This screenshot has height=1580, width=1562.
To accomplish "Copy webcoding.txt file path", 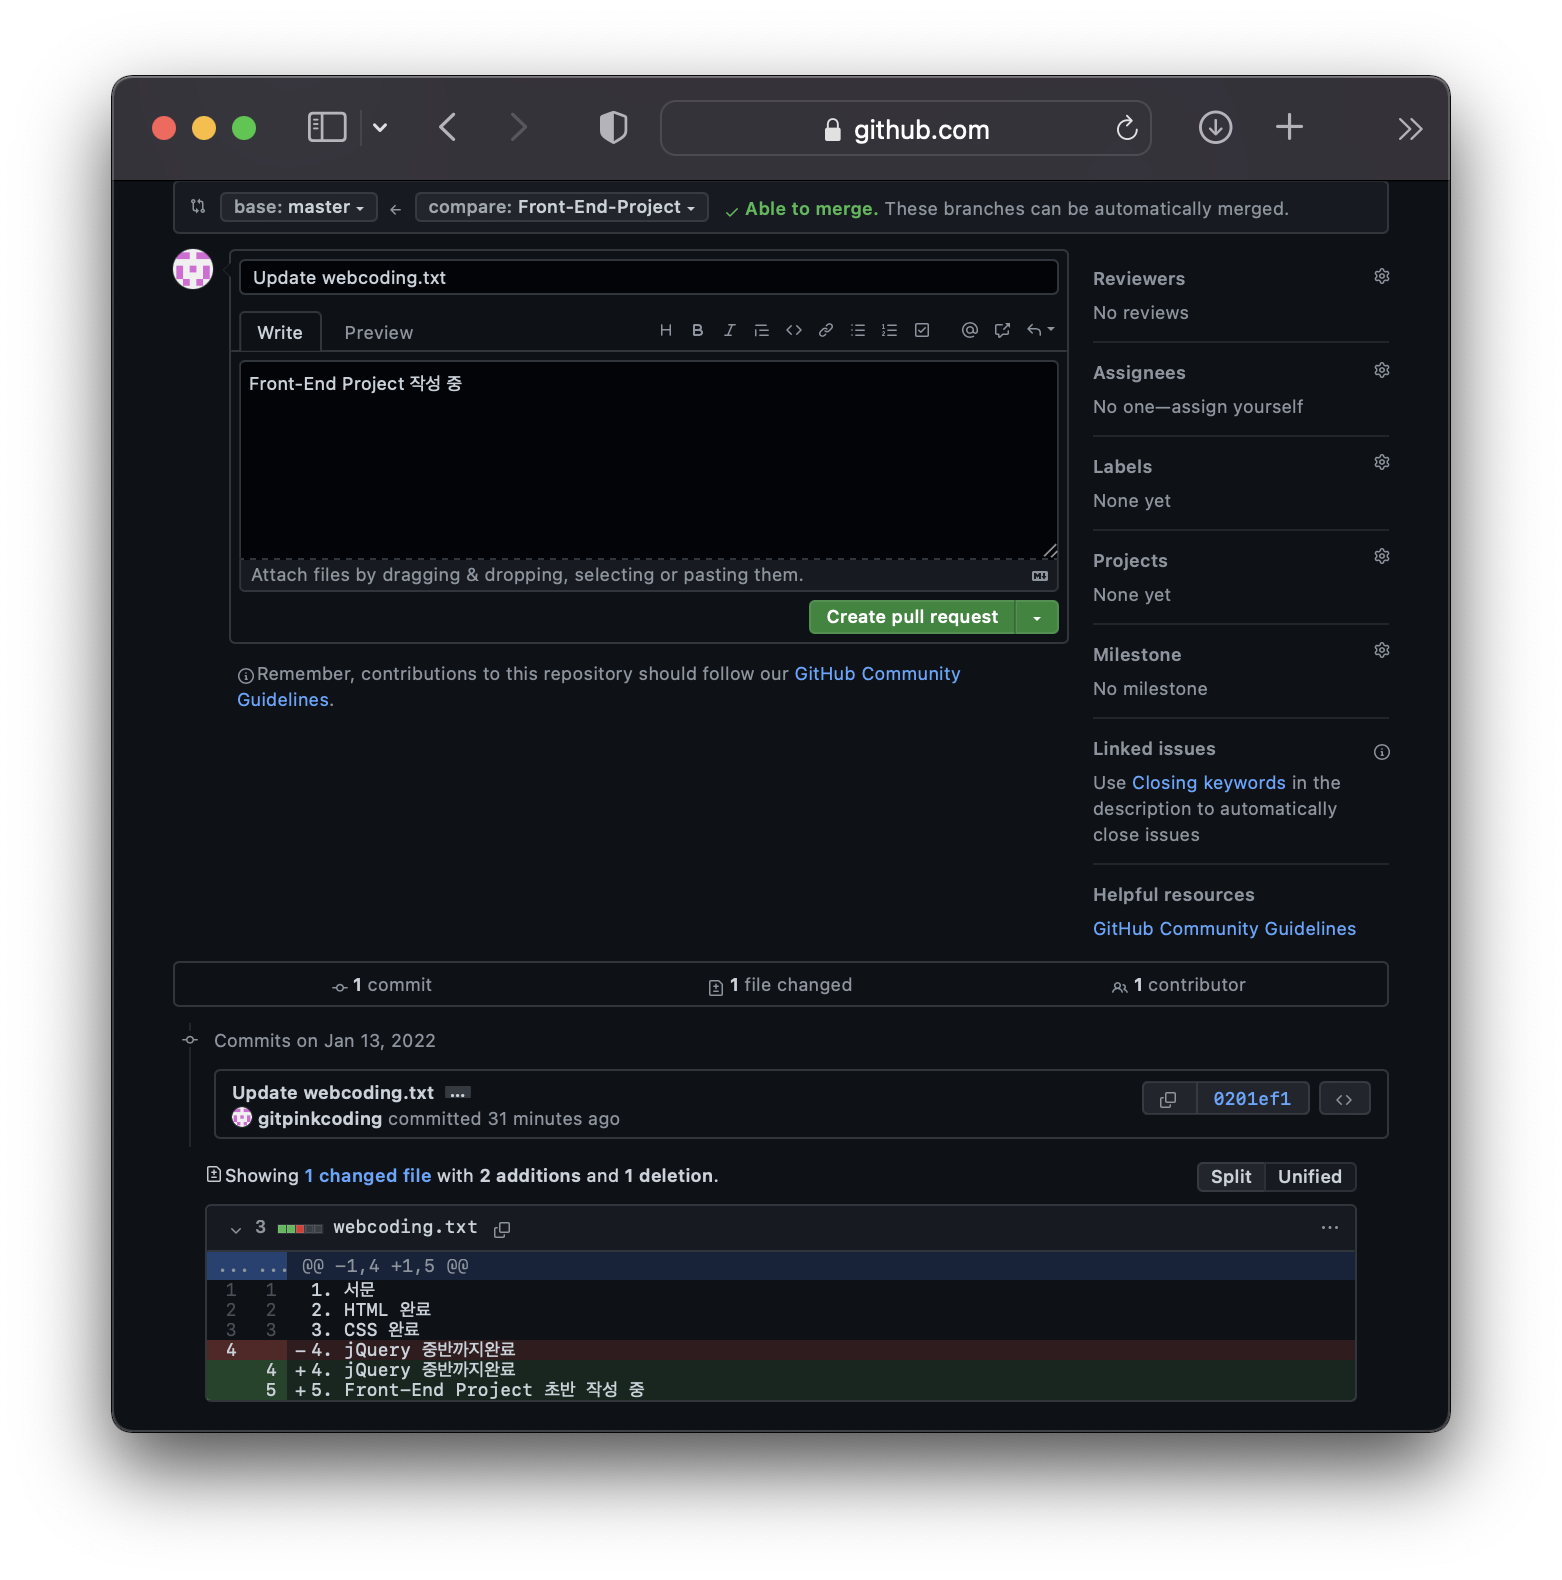I will click(x=502, y=1229).
